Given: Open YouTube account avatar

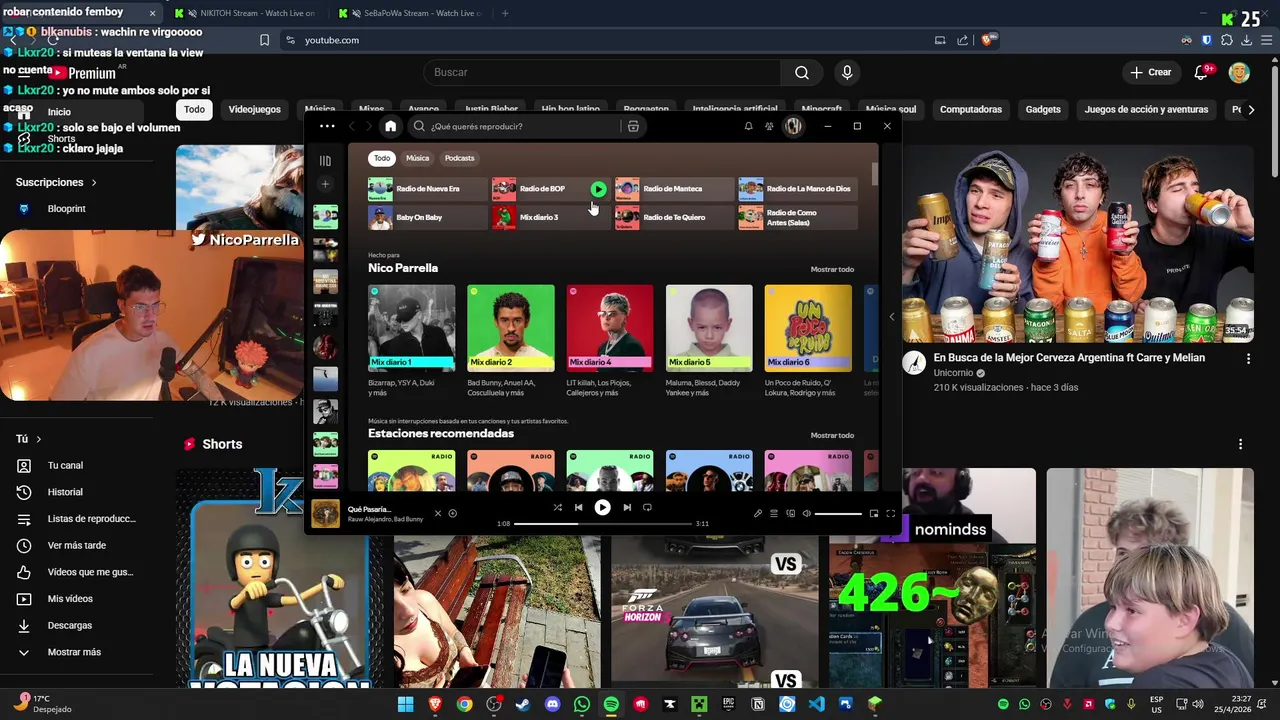Looking at the screenshot, I should [1239, 72].
